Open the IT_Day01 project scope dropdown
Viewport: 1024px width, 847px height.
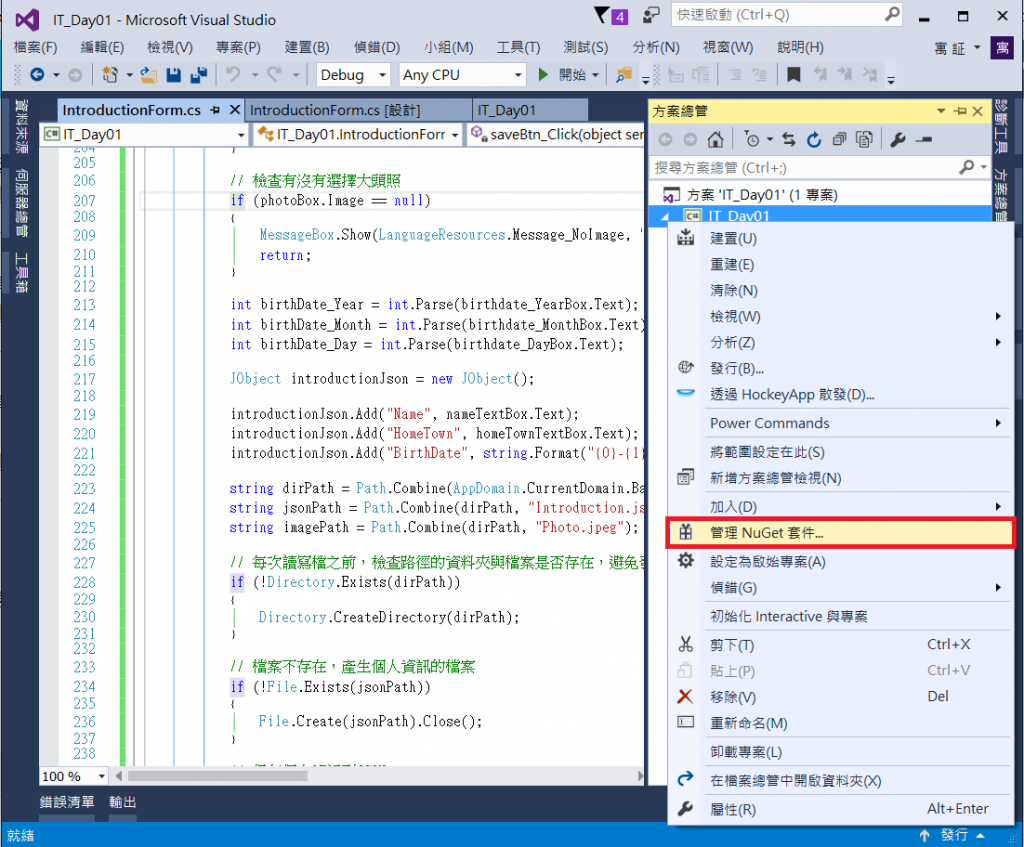241,135
